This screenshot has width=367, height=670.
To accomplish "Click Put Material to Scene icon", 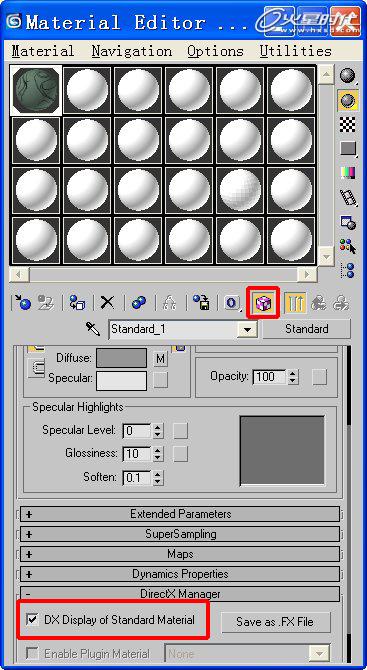I will (45, 303).
